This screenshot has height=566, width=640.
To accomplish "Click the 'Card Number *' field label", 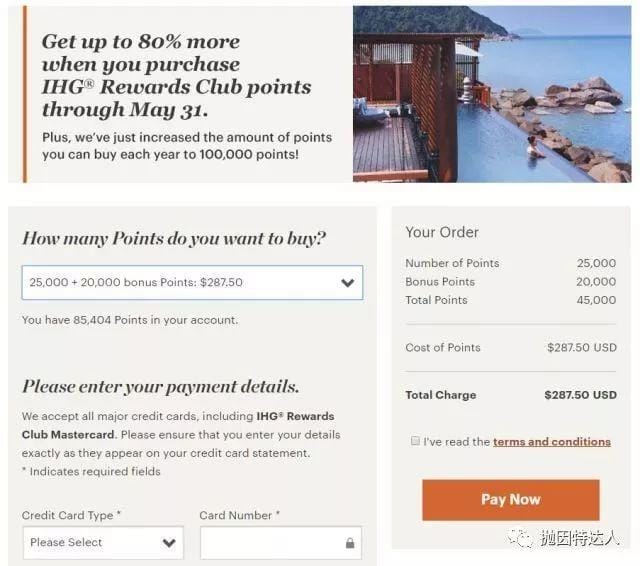I will pyautogui.click(x=240, y=515).
